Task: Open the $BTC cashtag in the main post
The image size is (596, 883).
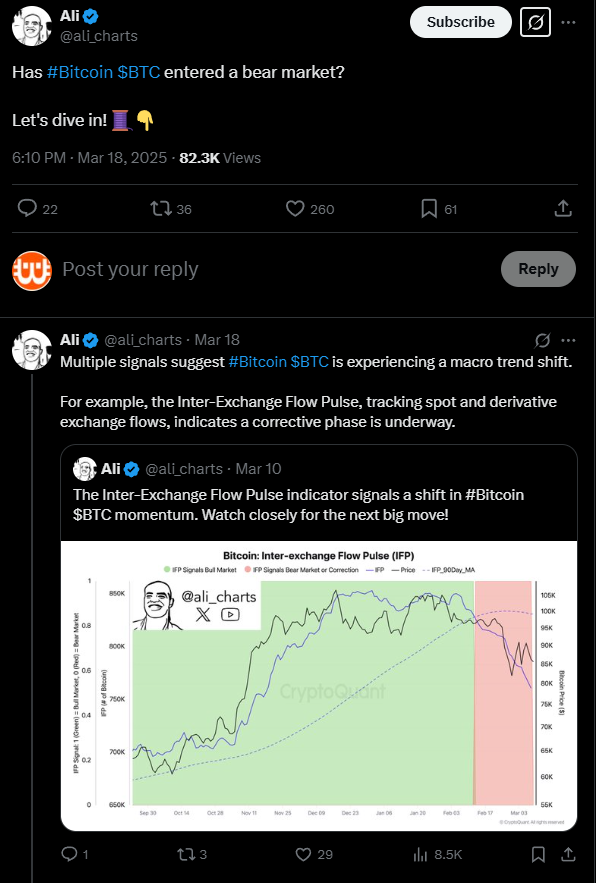Action: tap(139, 73)
